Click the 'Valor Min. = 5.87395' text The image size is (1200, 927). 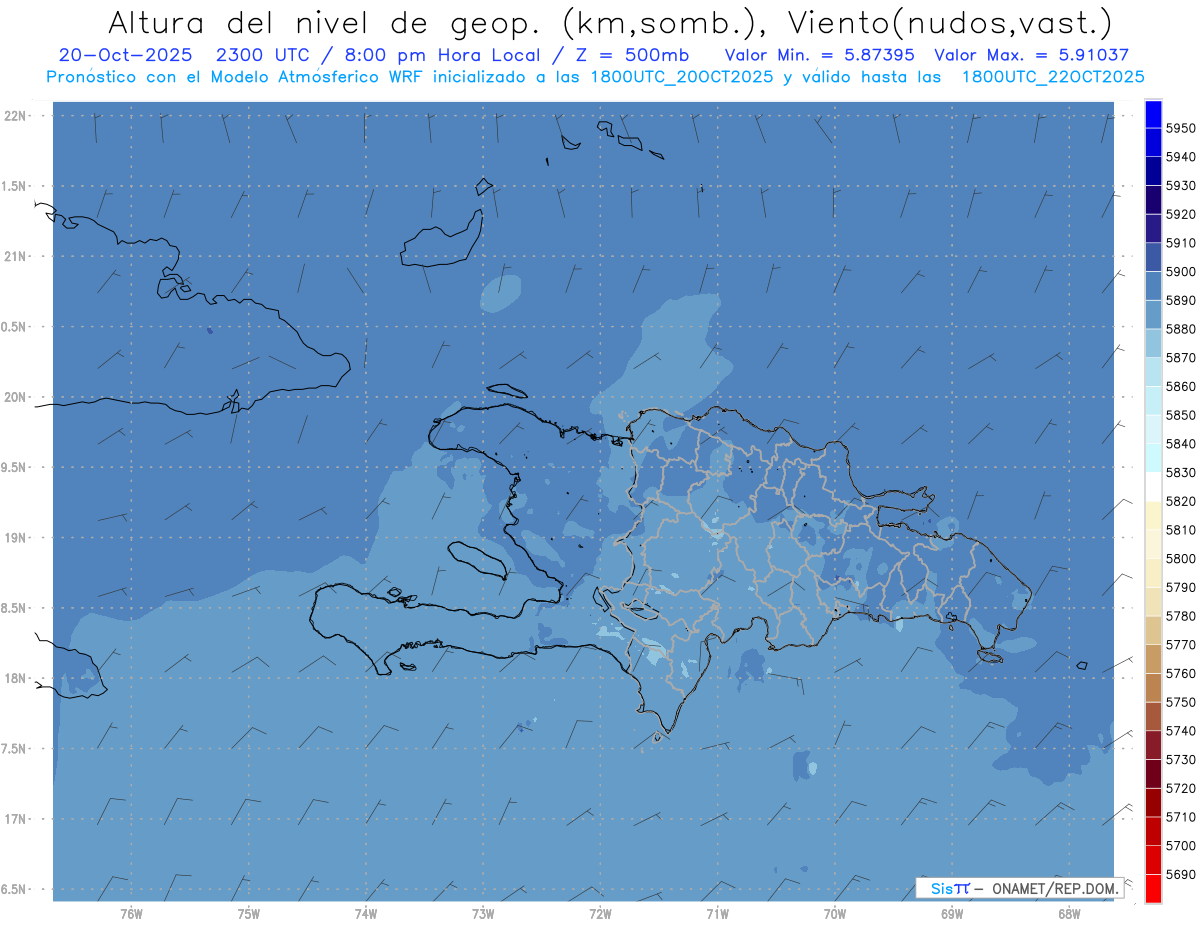click(x=820, y=55)
